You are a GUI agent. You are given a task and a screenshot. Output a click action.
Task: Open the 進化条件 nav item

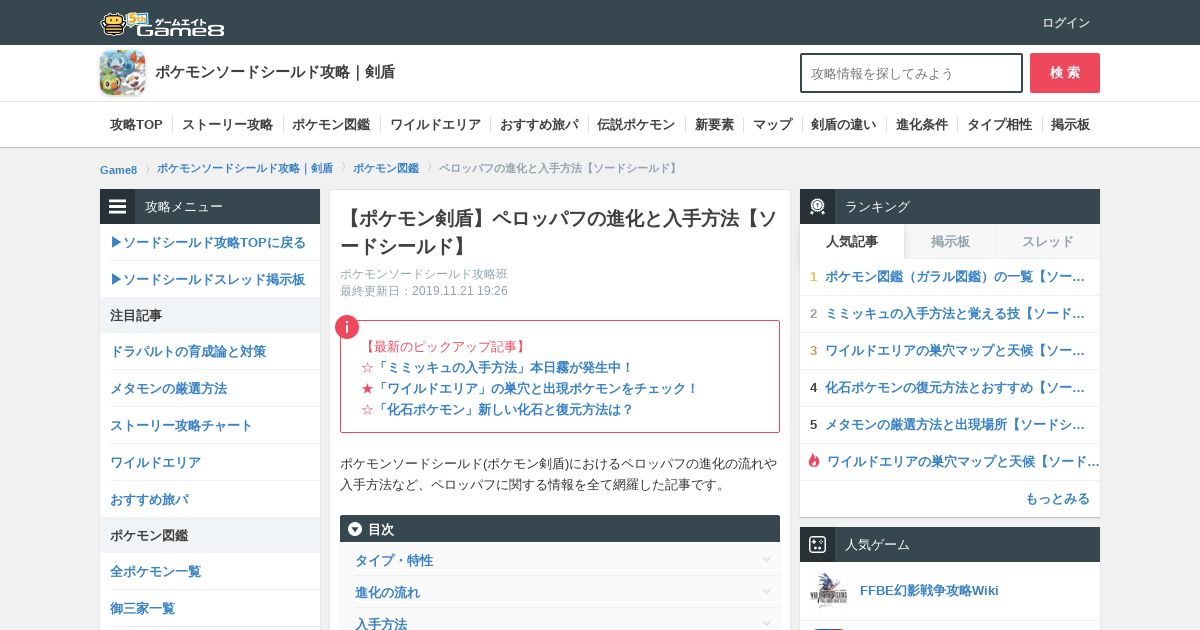(x=922, y=125)
